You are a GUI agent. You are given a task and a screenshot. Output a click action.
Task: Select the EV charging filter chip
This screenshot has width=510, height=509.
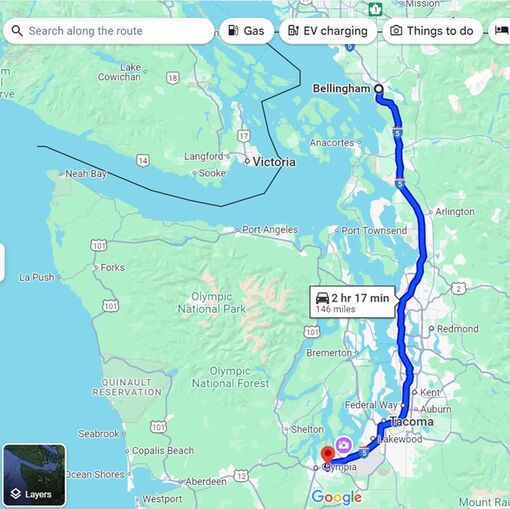[x=328, y=31]
